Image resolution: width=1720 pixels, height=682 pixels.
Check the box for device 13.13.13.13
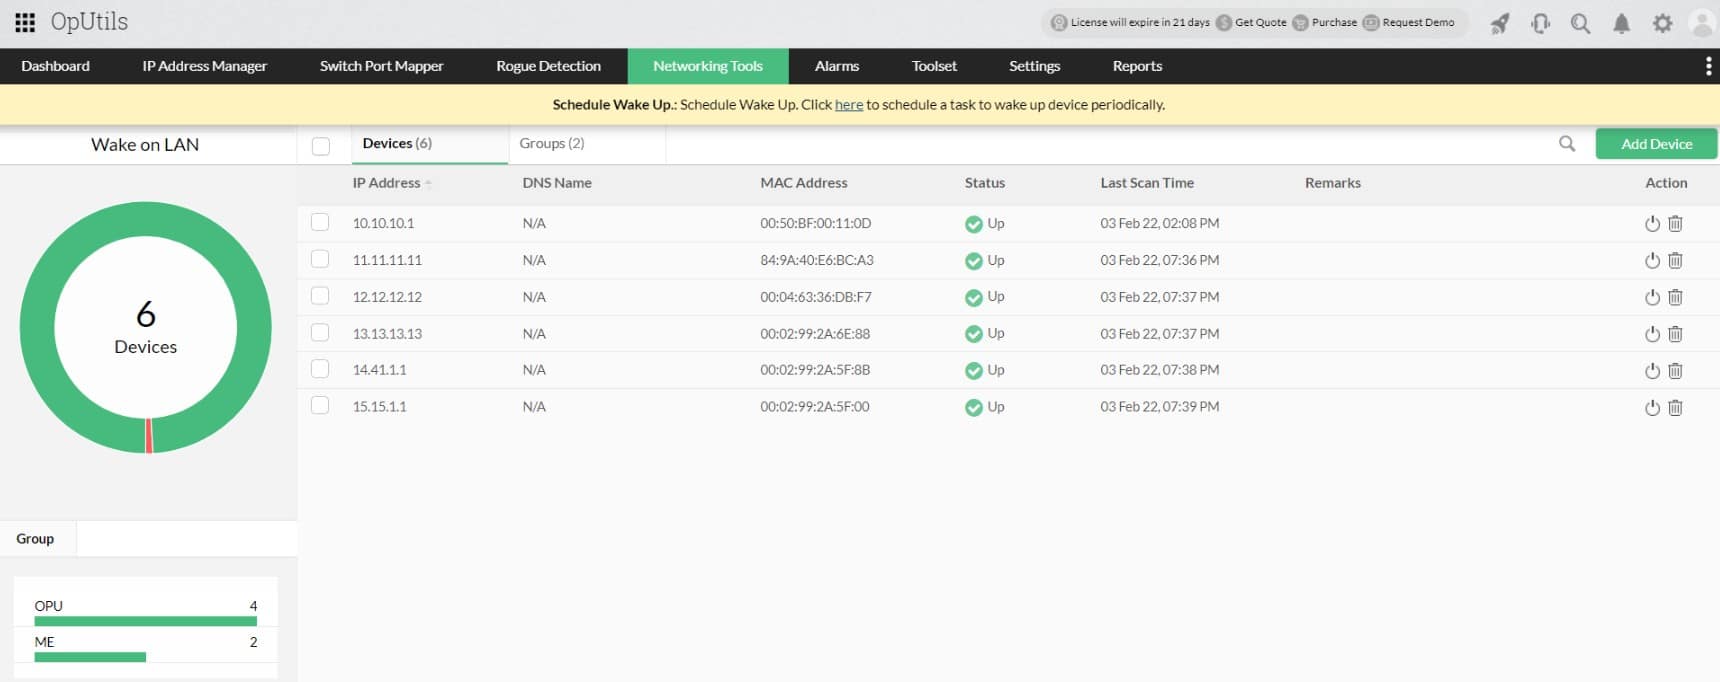(320, 332)
